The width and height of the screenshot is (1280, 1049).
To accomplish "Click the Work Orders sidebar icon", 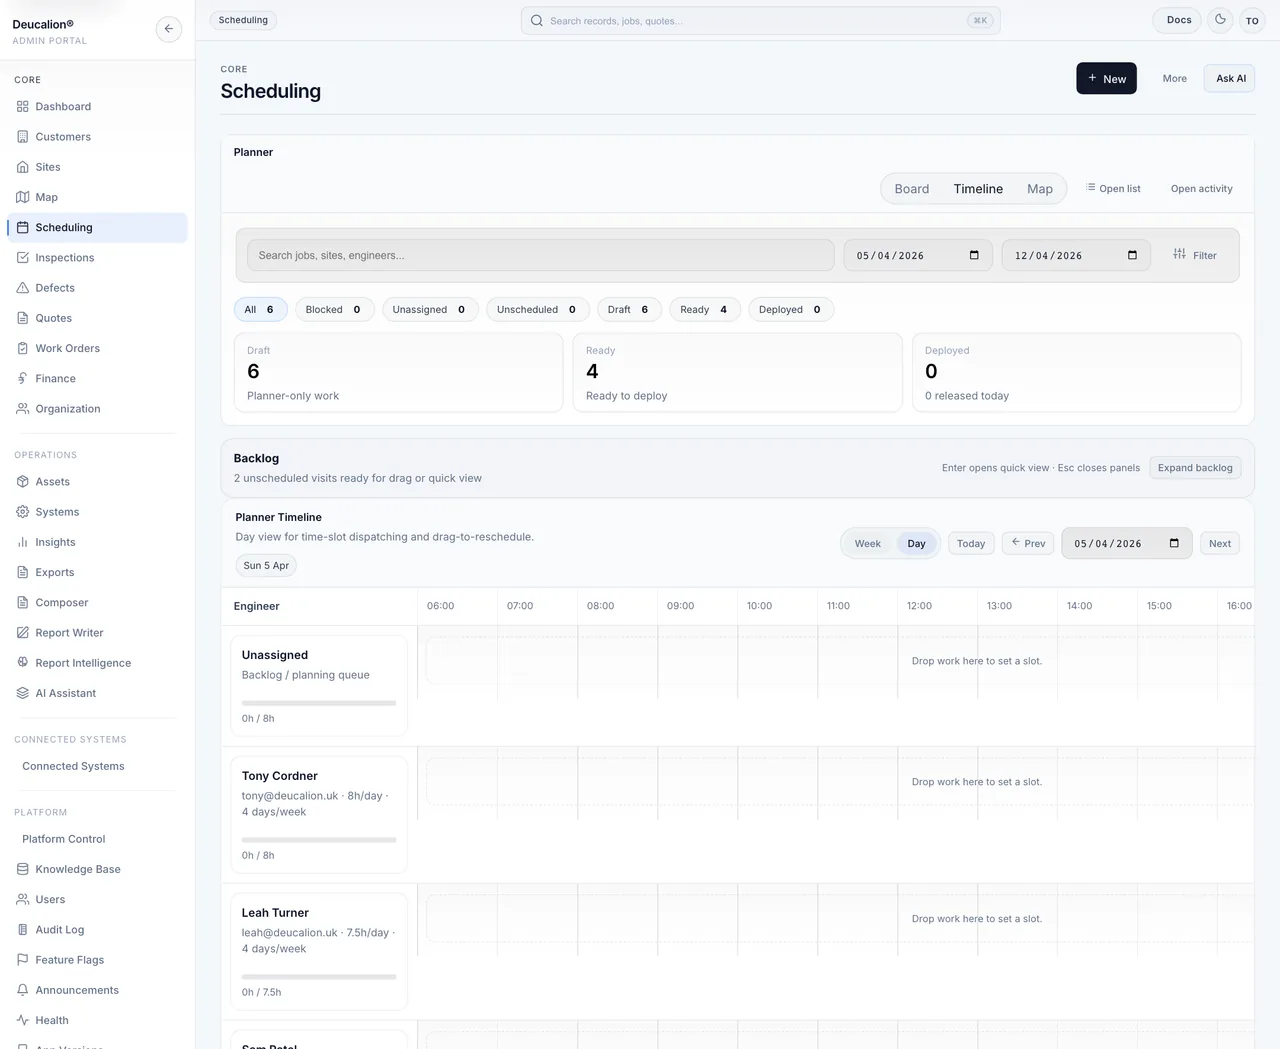I will tap(23, 348).
